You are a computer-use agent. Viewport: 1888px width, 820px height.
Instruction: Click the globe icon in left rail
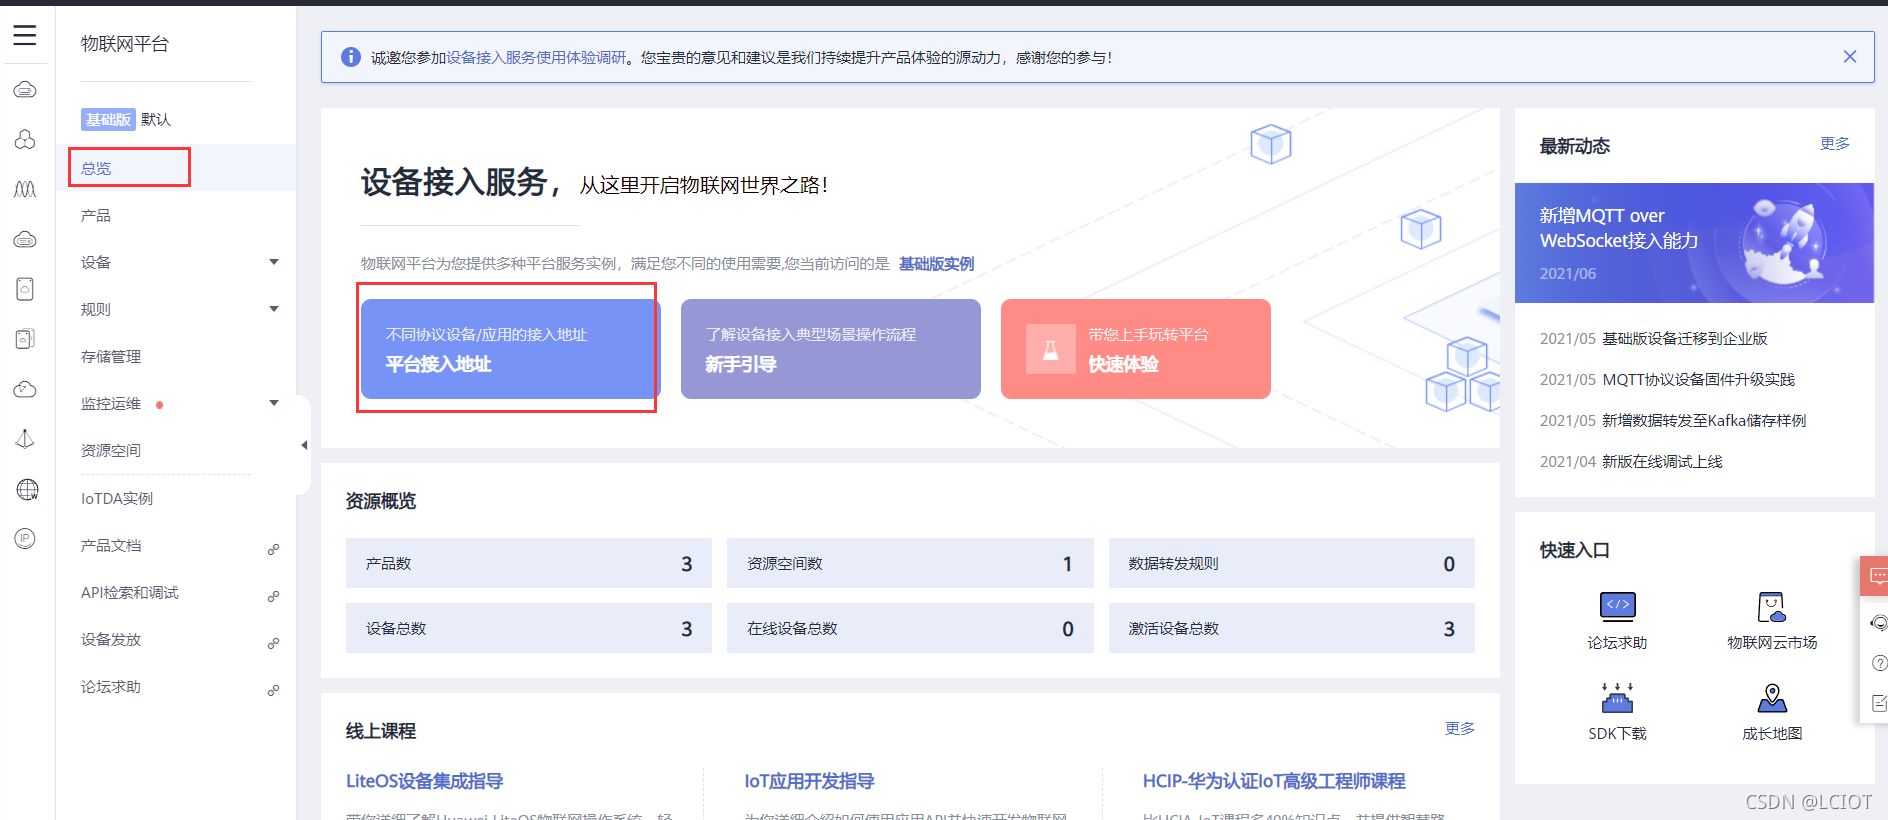click(x=26, y=489)
